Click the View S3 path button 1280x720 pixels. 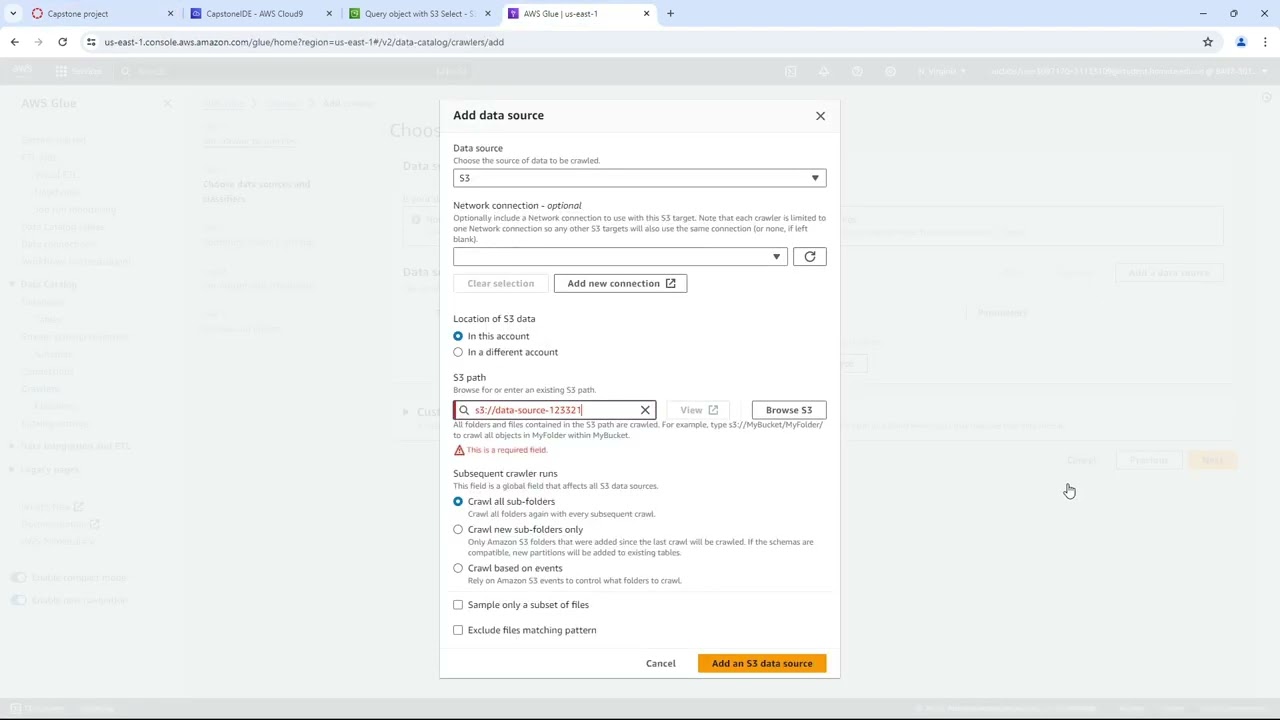(698, 410)
